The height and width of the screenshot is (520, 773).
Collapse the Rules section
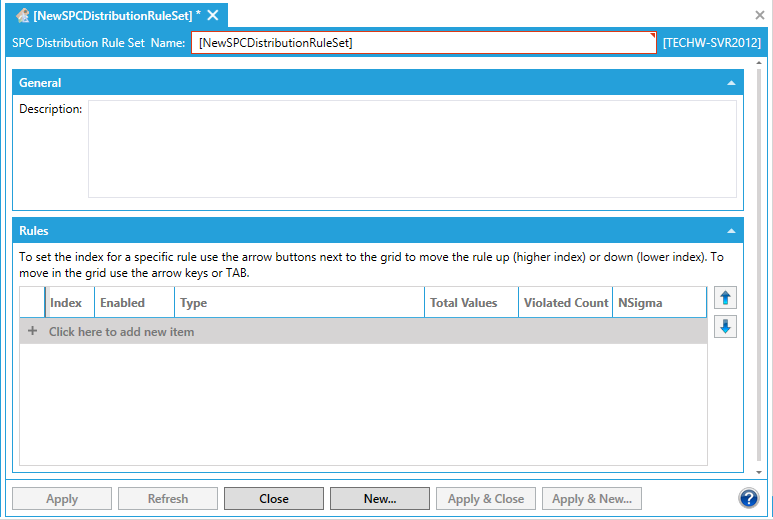pos(731,231)
